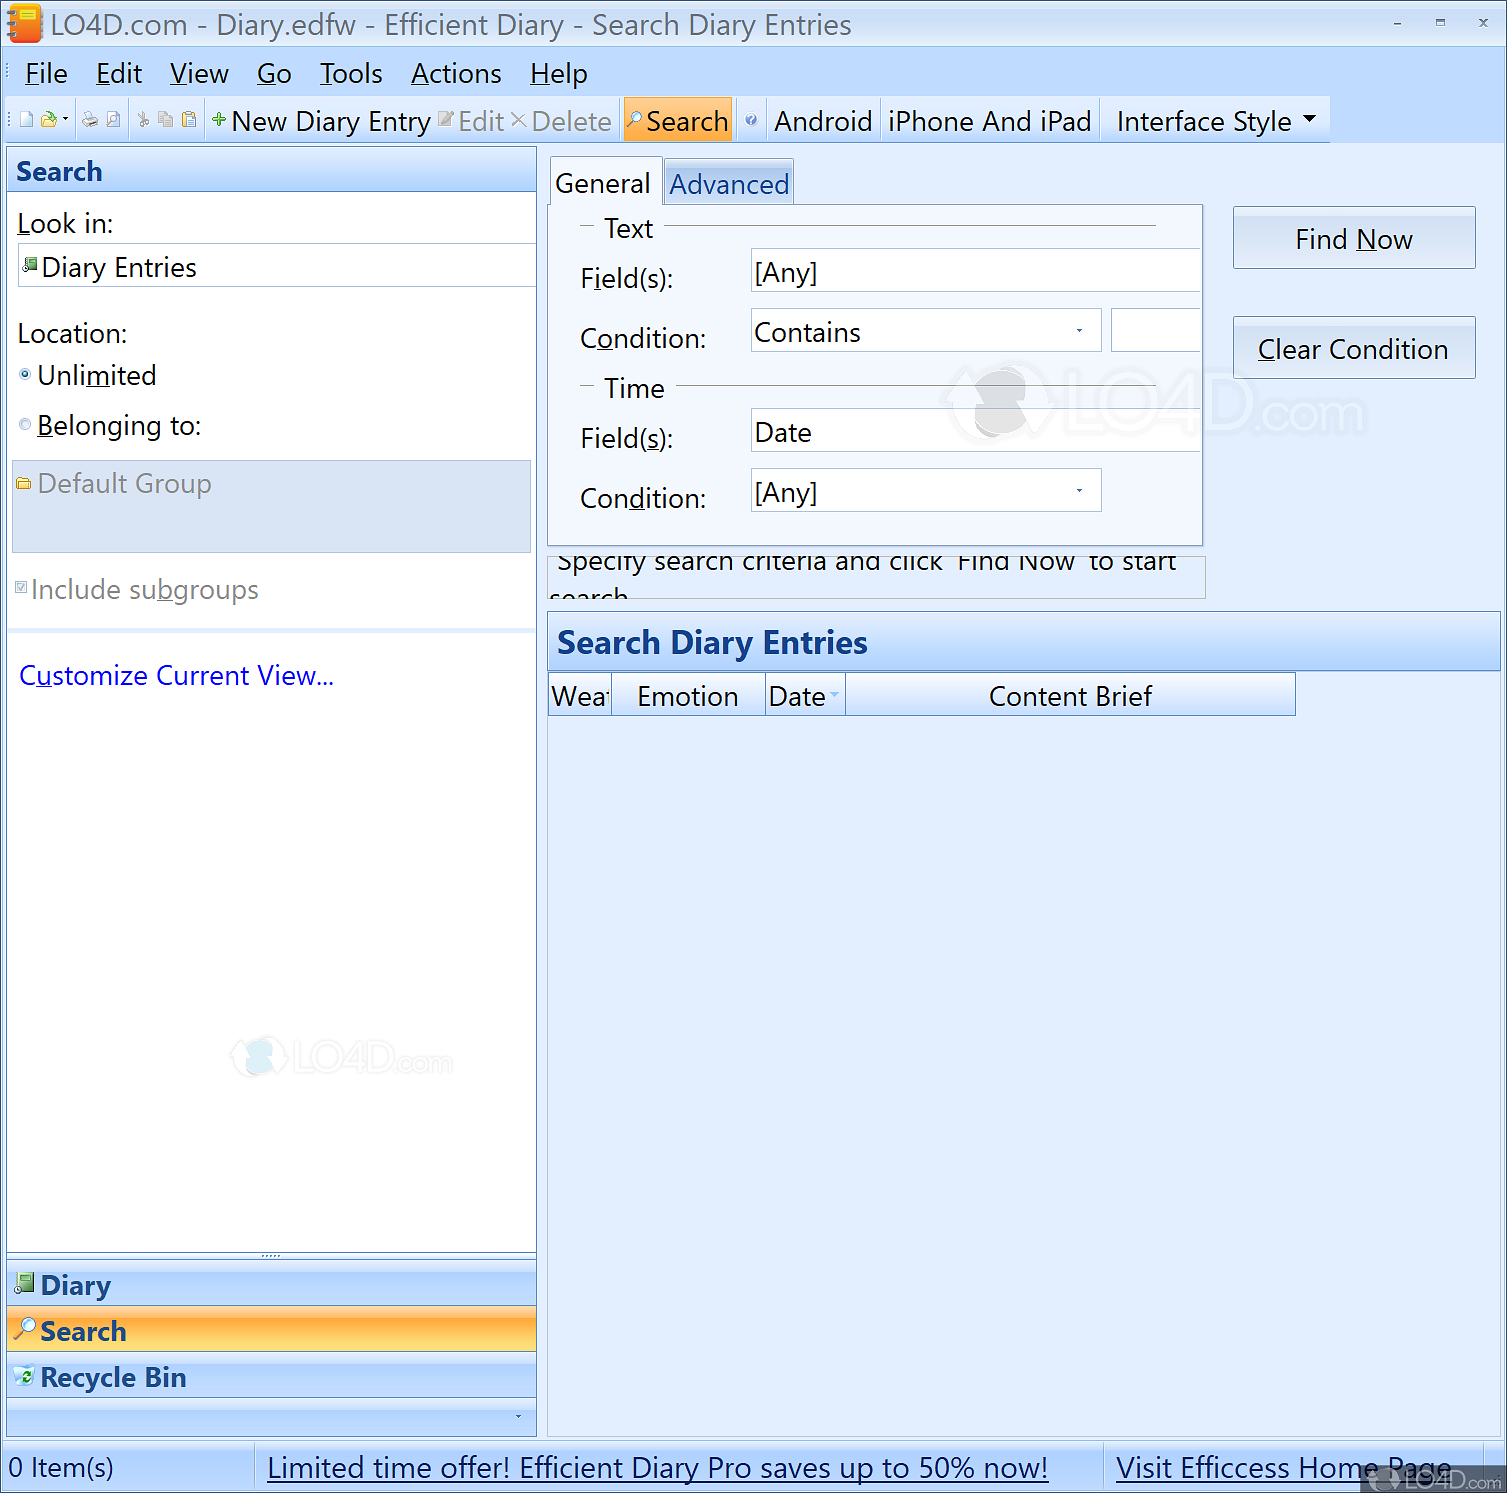Open the Search panel via its toolbar icon

tap(677, 120)
